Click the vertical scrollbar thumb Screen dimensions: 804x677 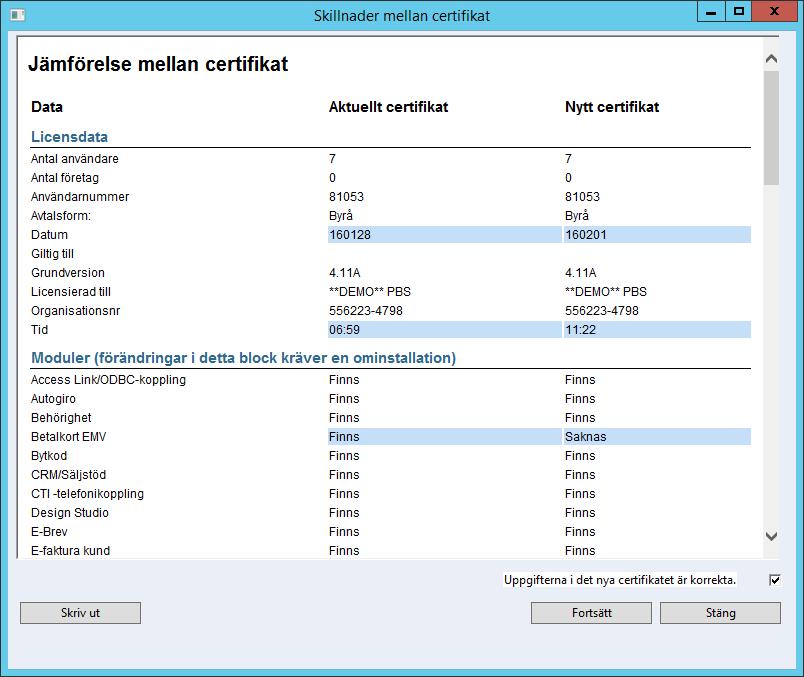point(771,128)
